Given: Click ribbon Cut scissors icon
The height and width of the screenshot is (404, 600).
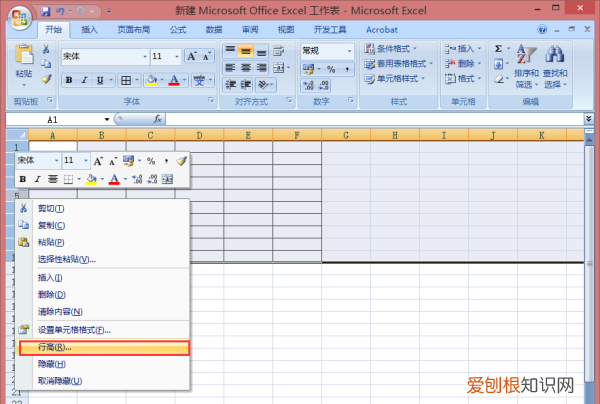Looking at the screenshot, I should click(x=46, y=49).
